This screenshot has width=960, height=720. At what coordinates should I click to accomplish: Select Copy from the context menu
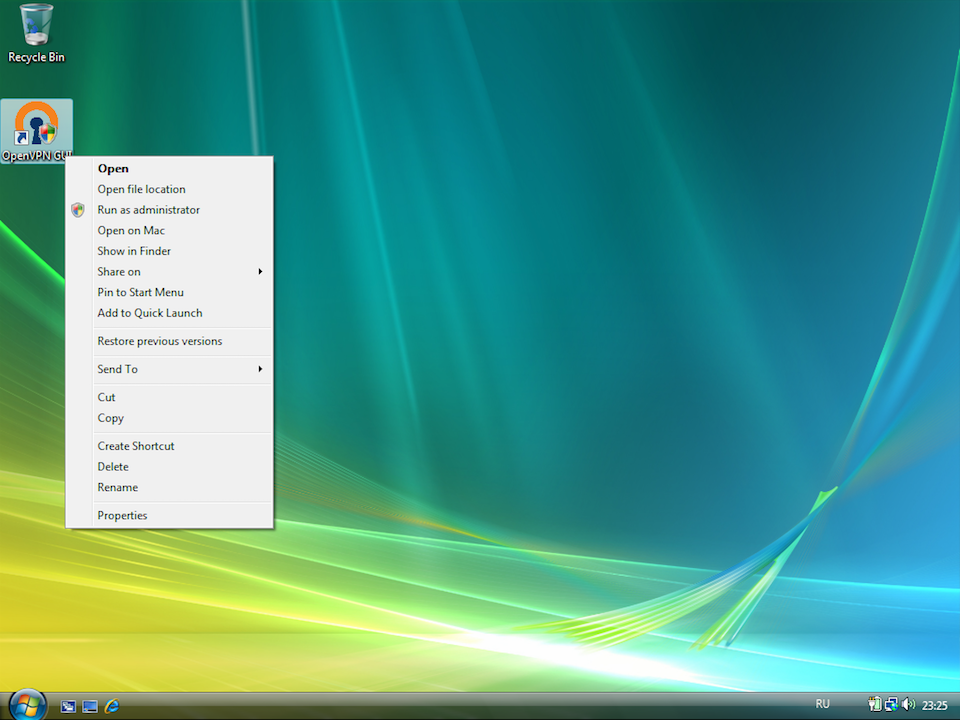coord(169,418)
